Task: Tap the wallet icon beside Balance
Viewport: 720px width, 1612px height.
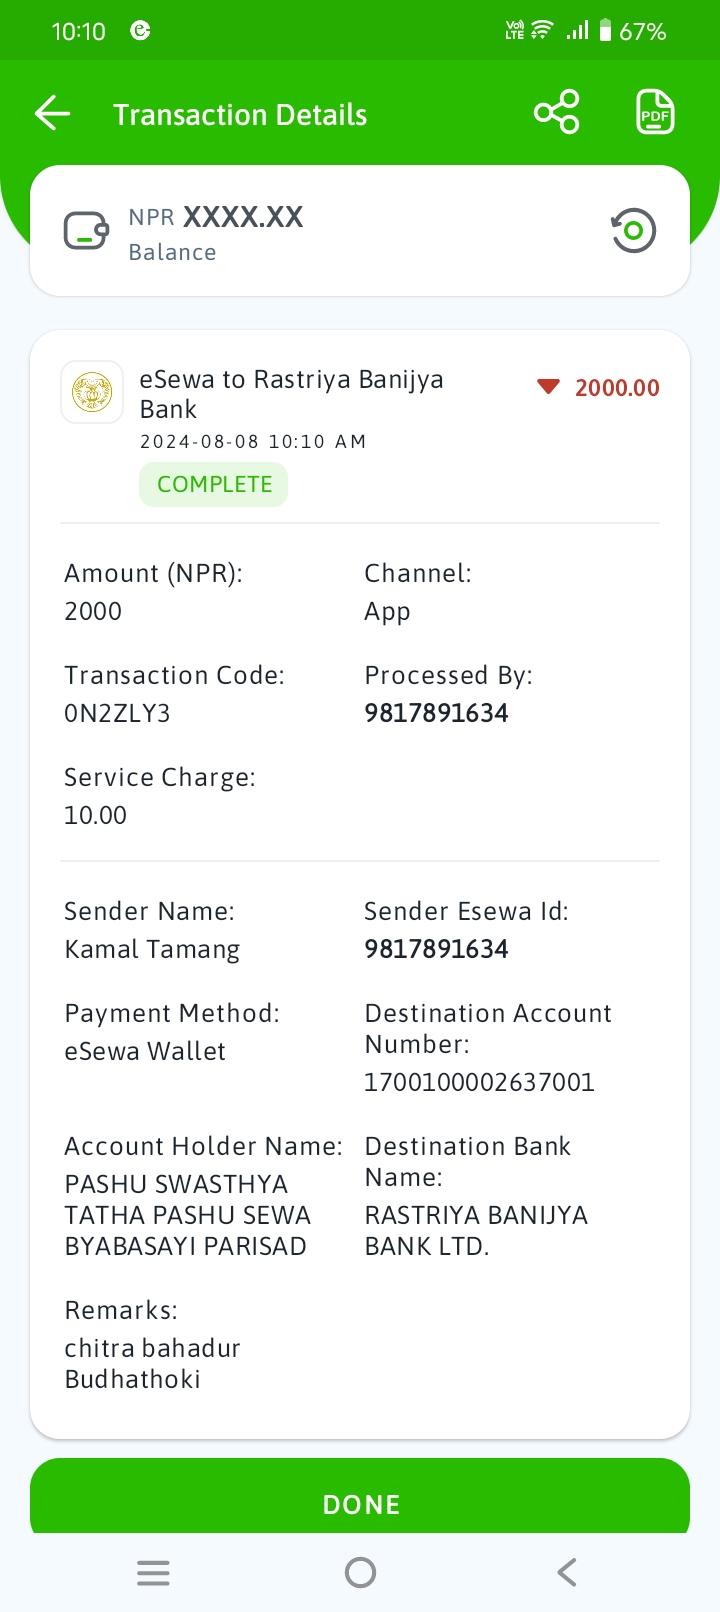Action: tap(86, 231)
